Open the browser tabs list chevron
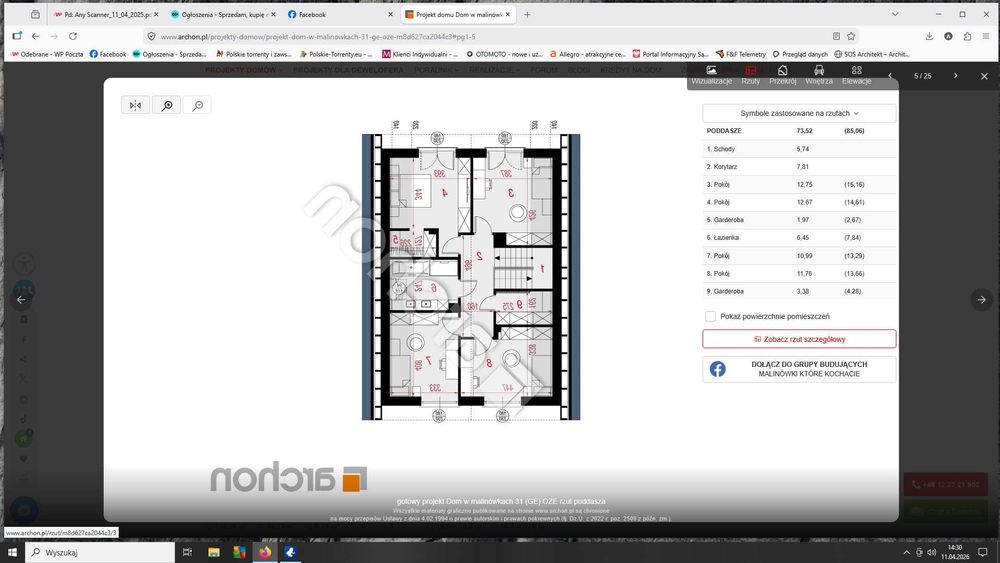 (895, 14)
